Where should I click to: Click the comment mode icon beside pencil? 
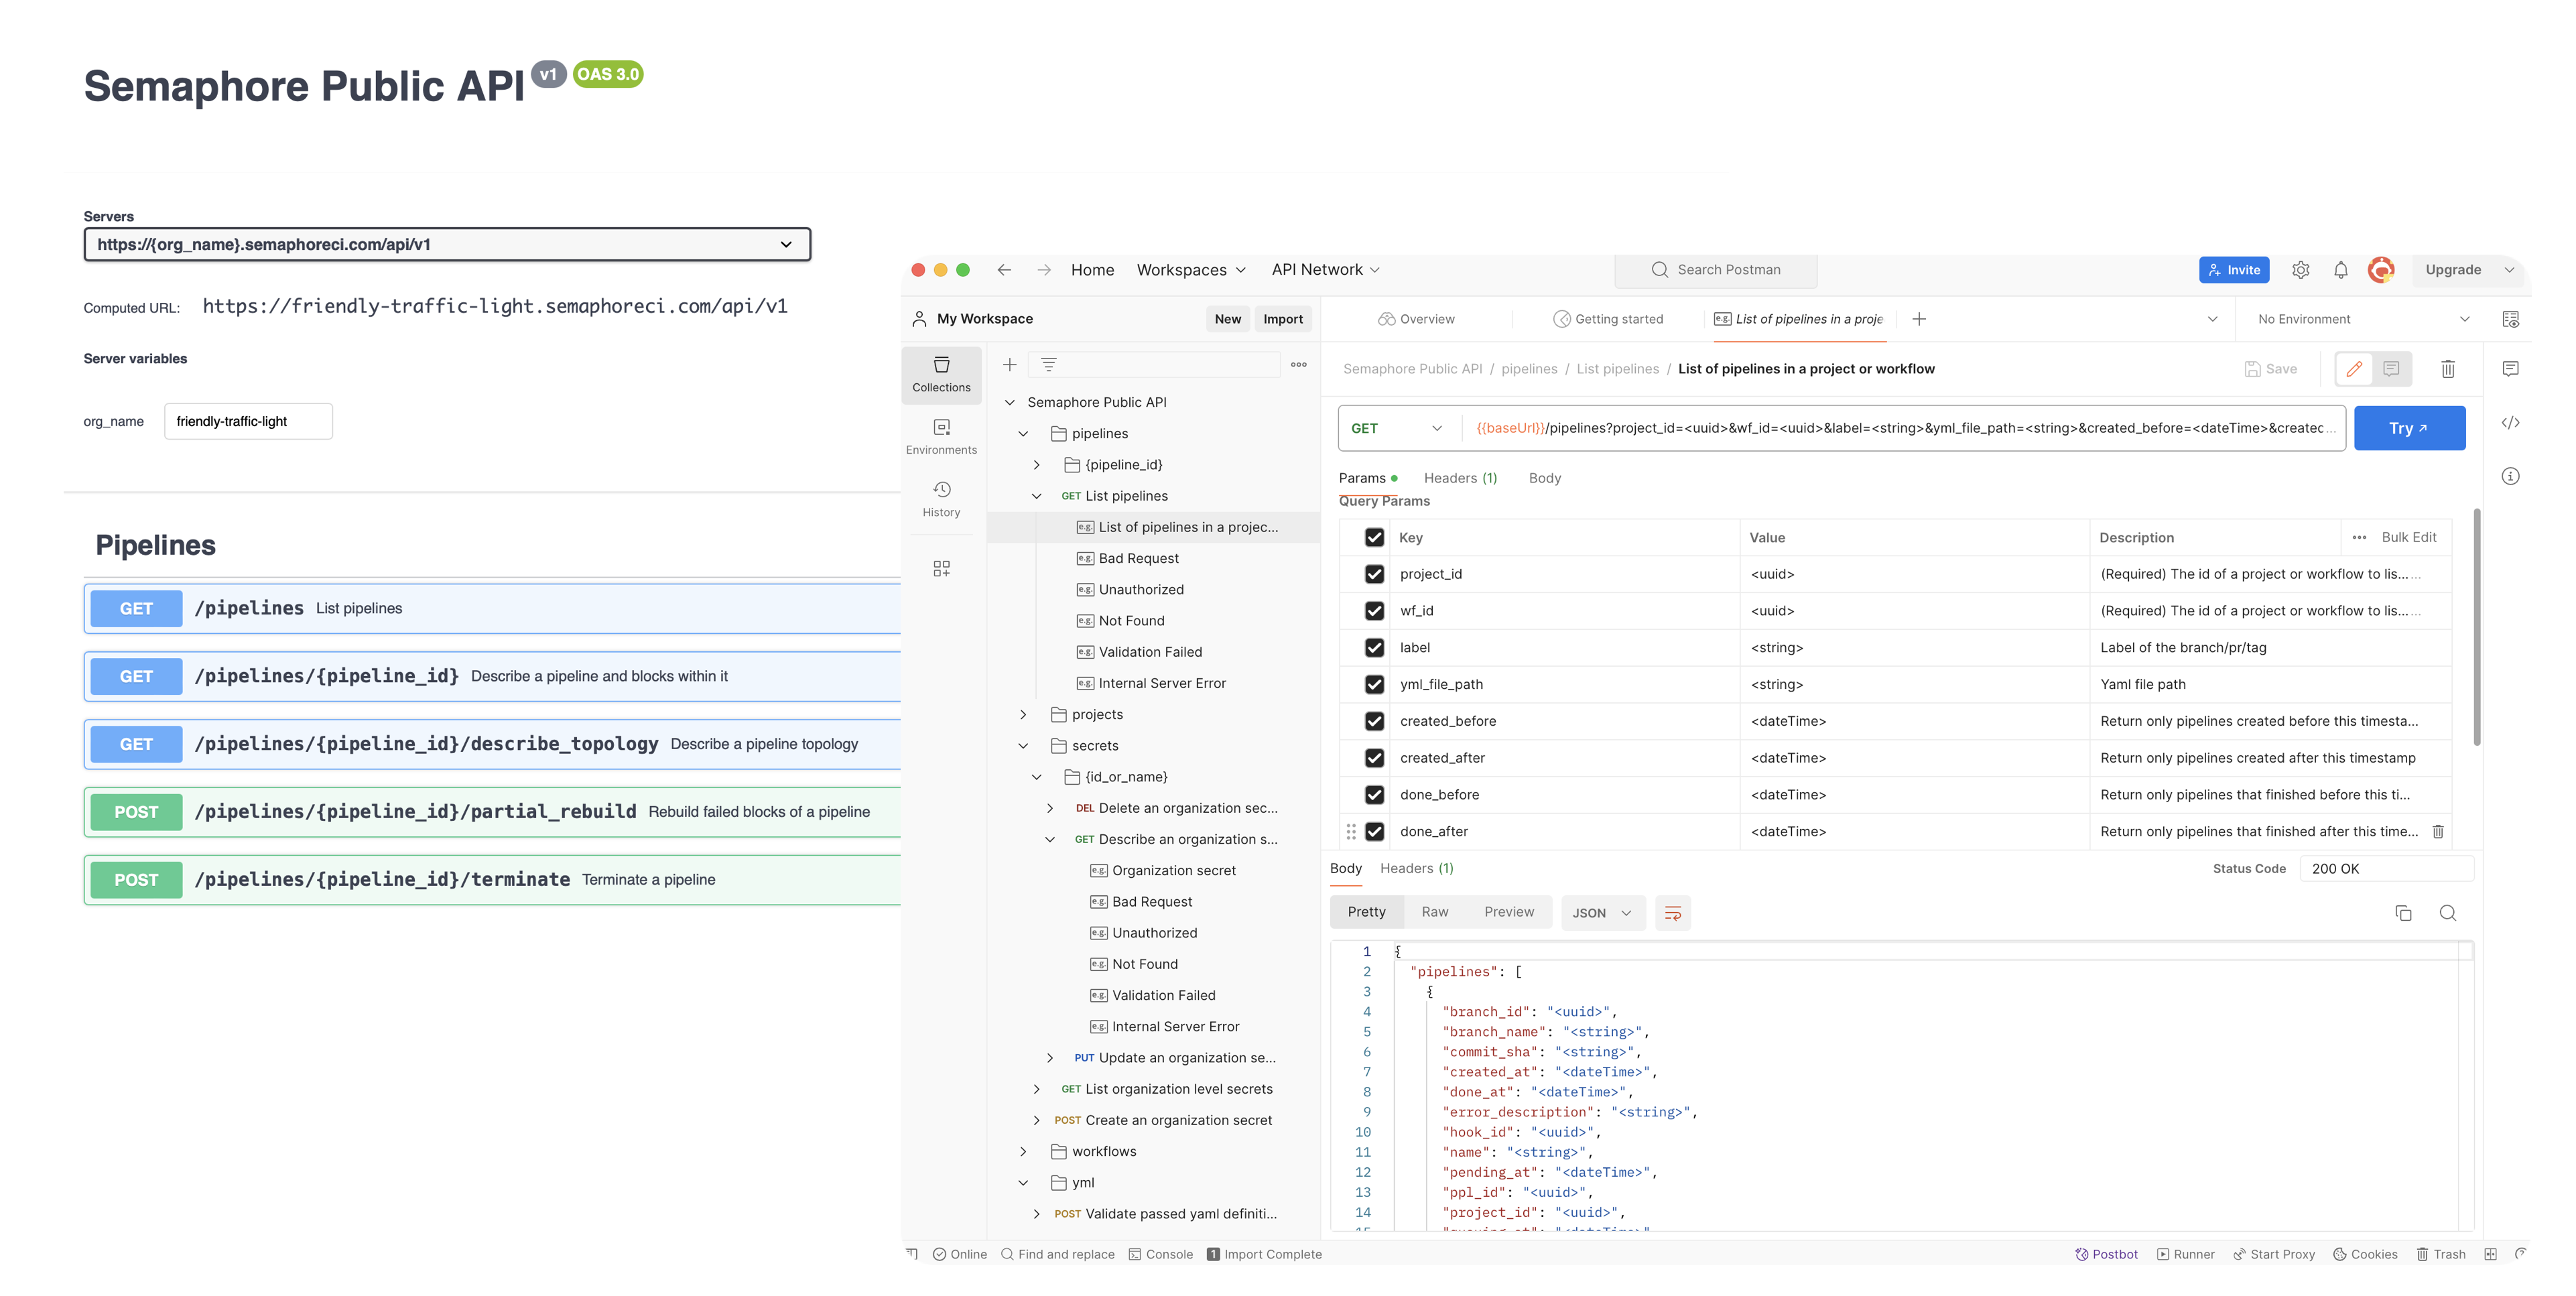click(x=2391, y=369)
